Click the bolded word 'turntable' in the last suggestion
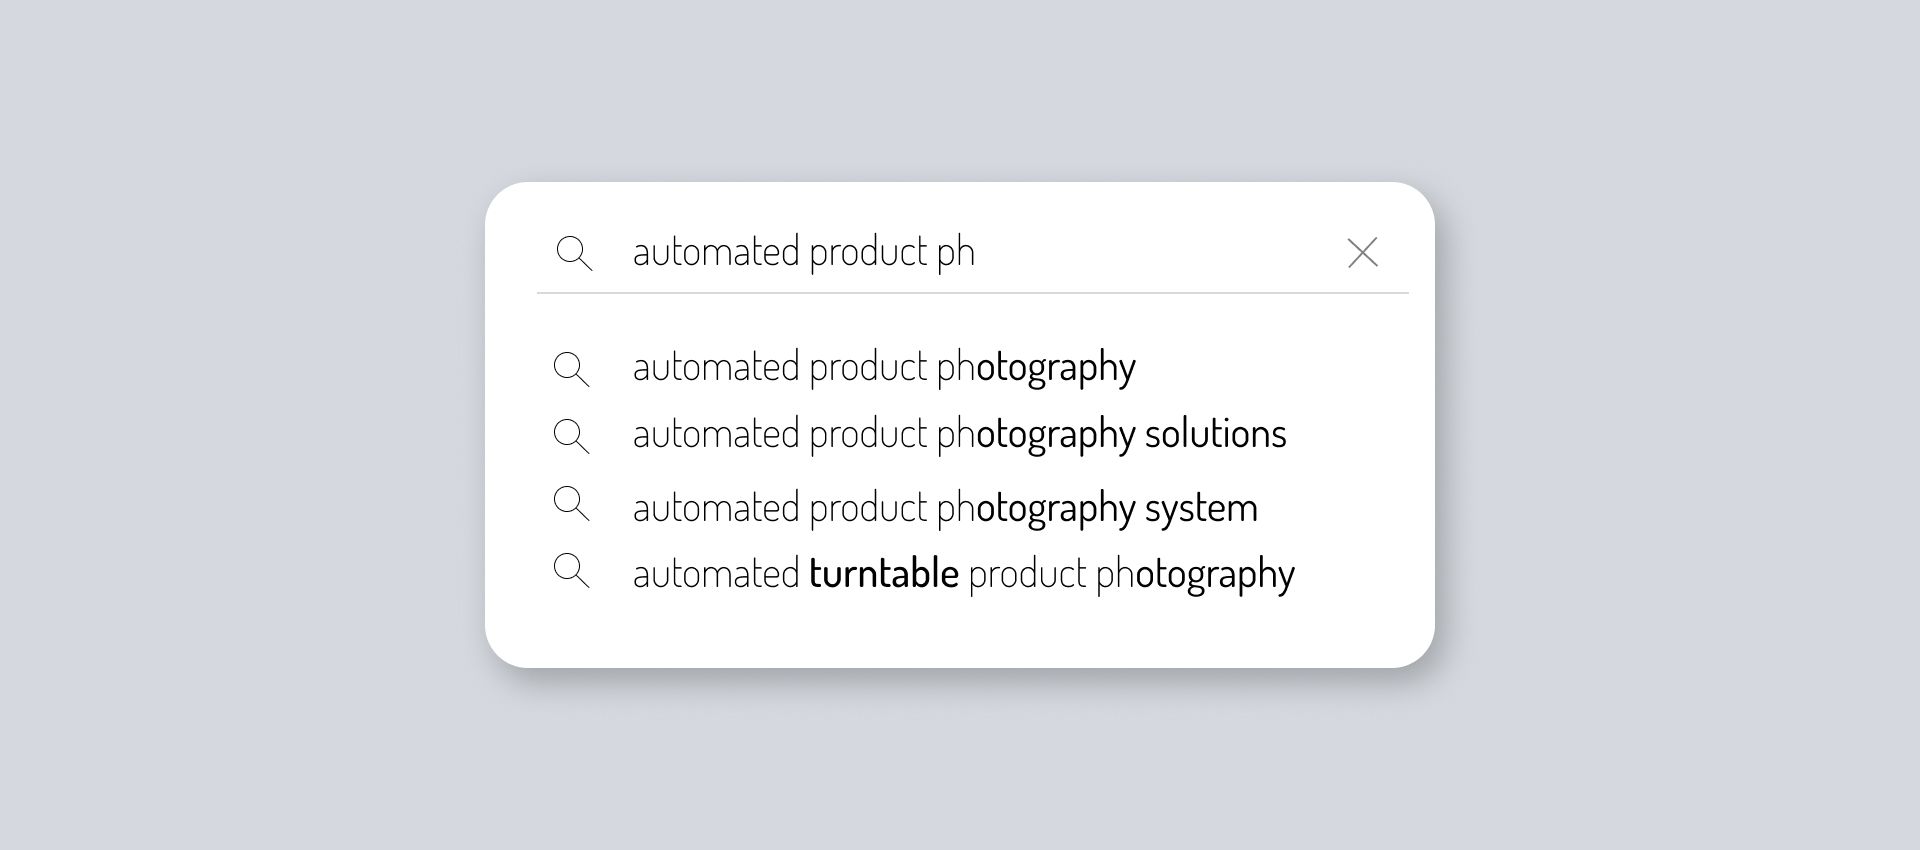 pos(884,572)
